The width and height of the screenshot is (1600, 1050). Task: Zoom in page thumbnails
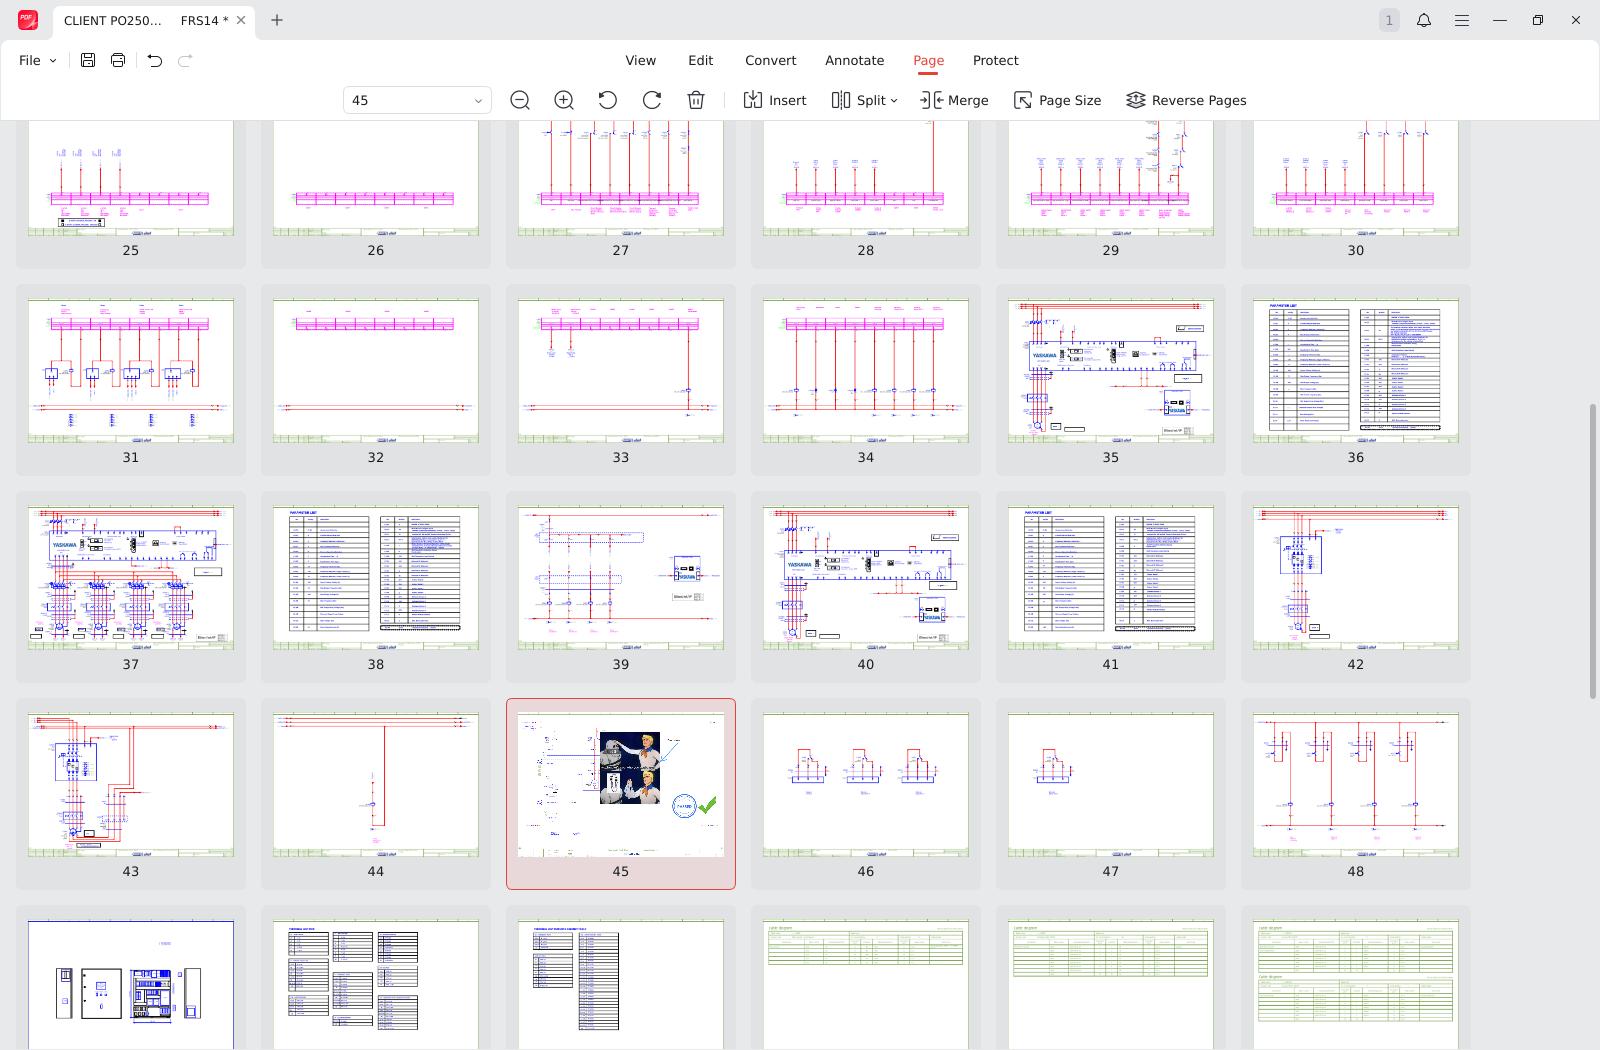(564, 100)
